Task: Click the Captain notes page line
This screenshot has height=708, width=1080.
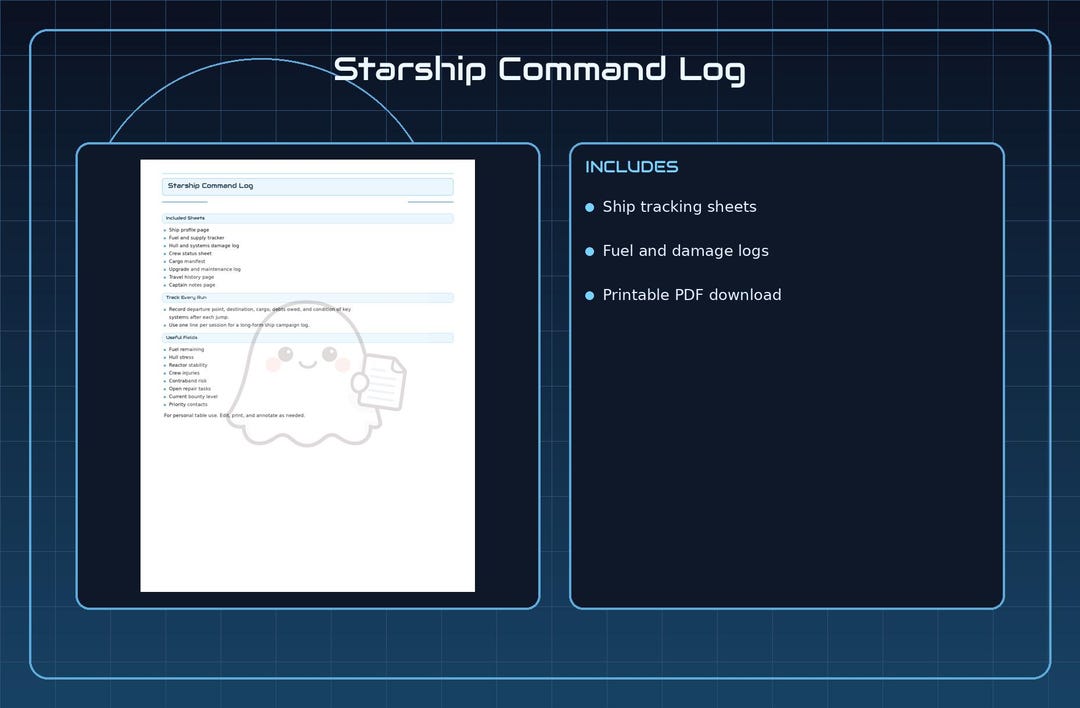Action: [192, 284]
